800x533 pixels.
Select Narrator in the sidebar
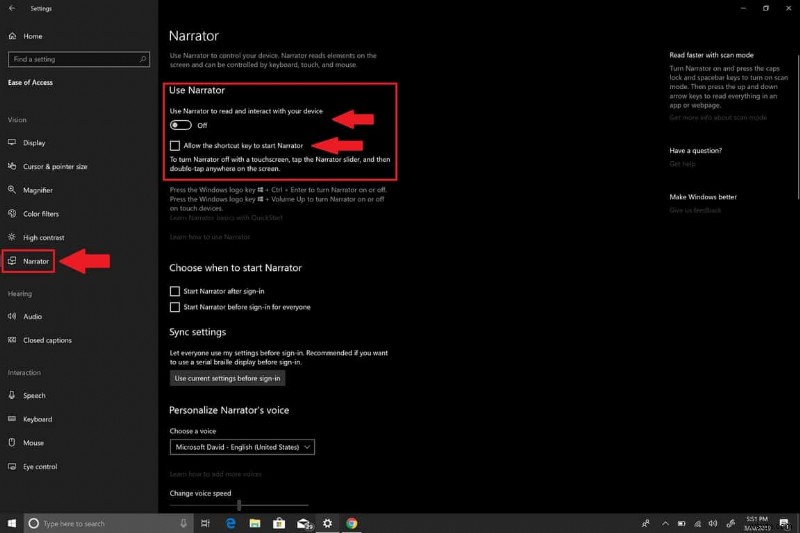pyautogui.click(x=29, y=261)
